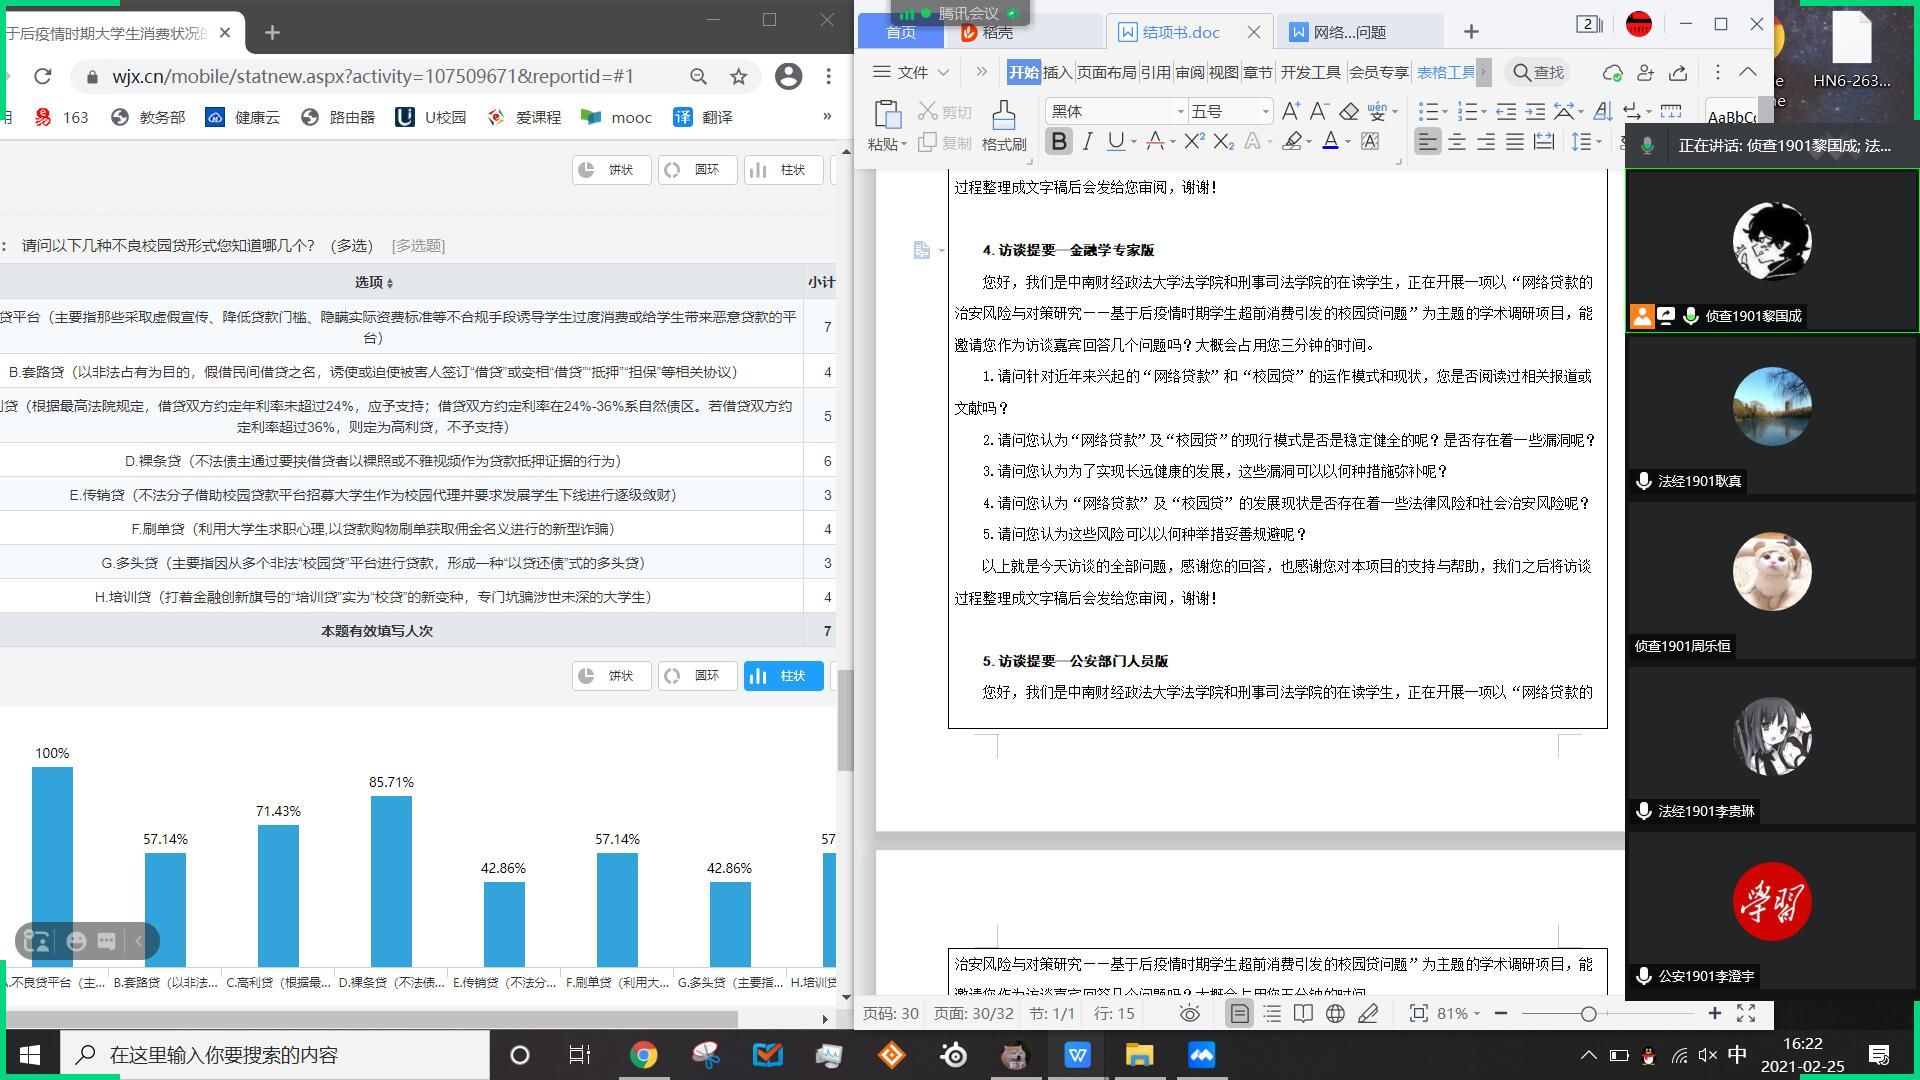Open Chrome from the Windows taskbar
This screenshot has width=1920, height=1080.
pos(643,1055)
